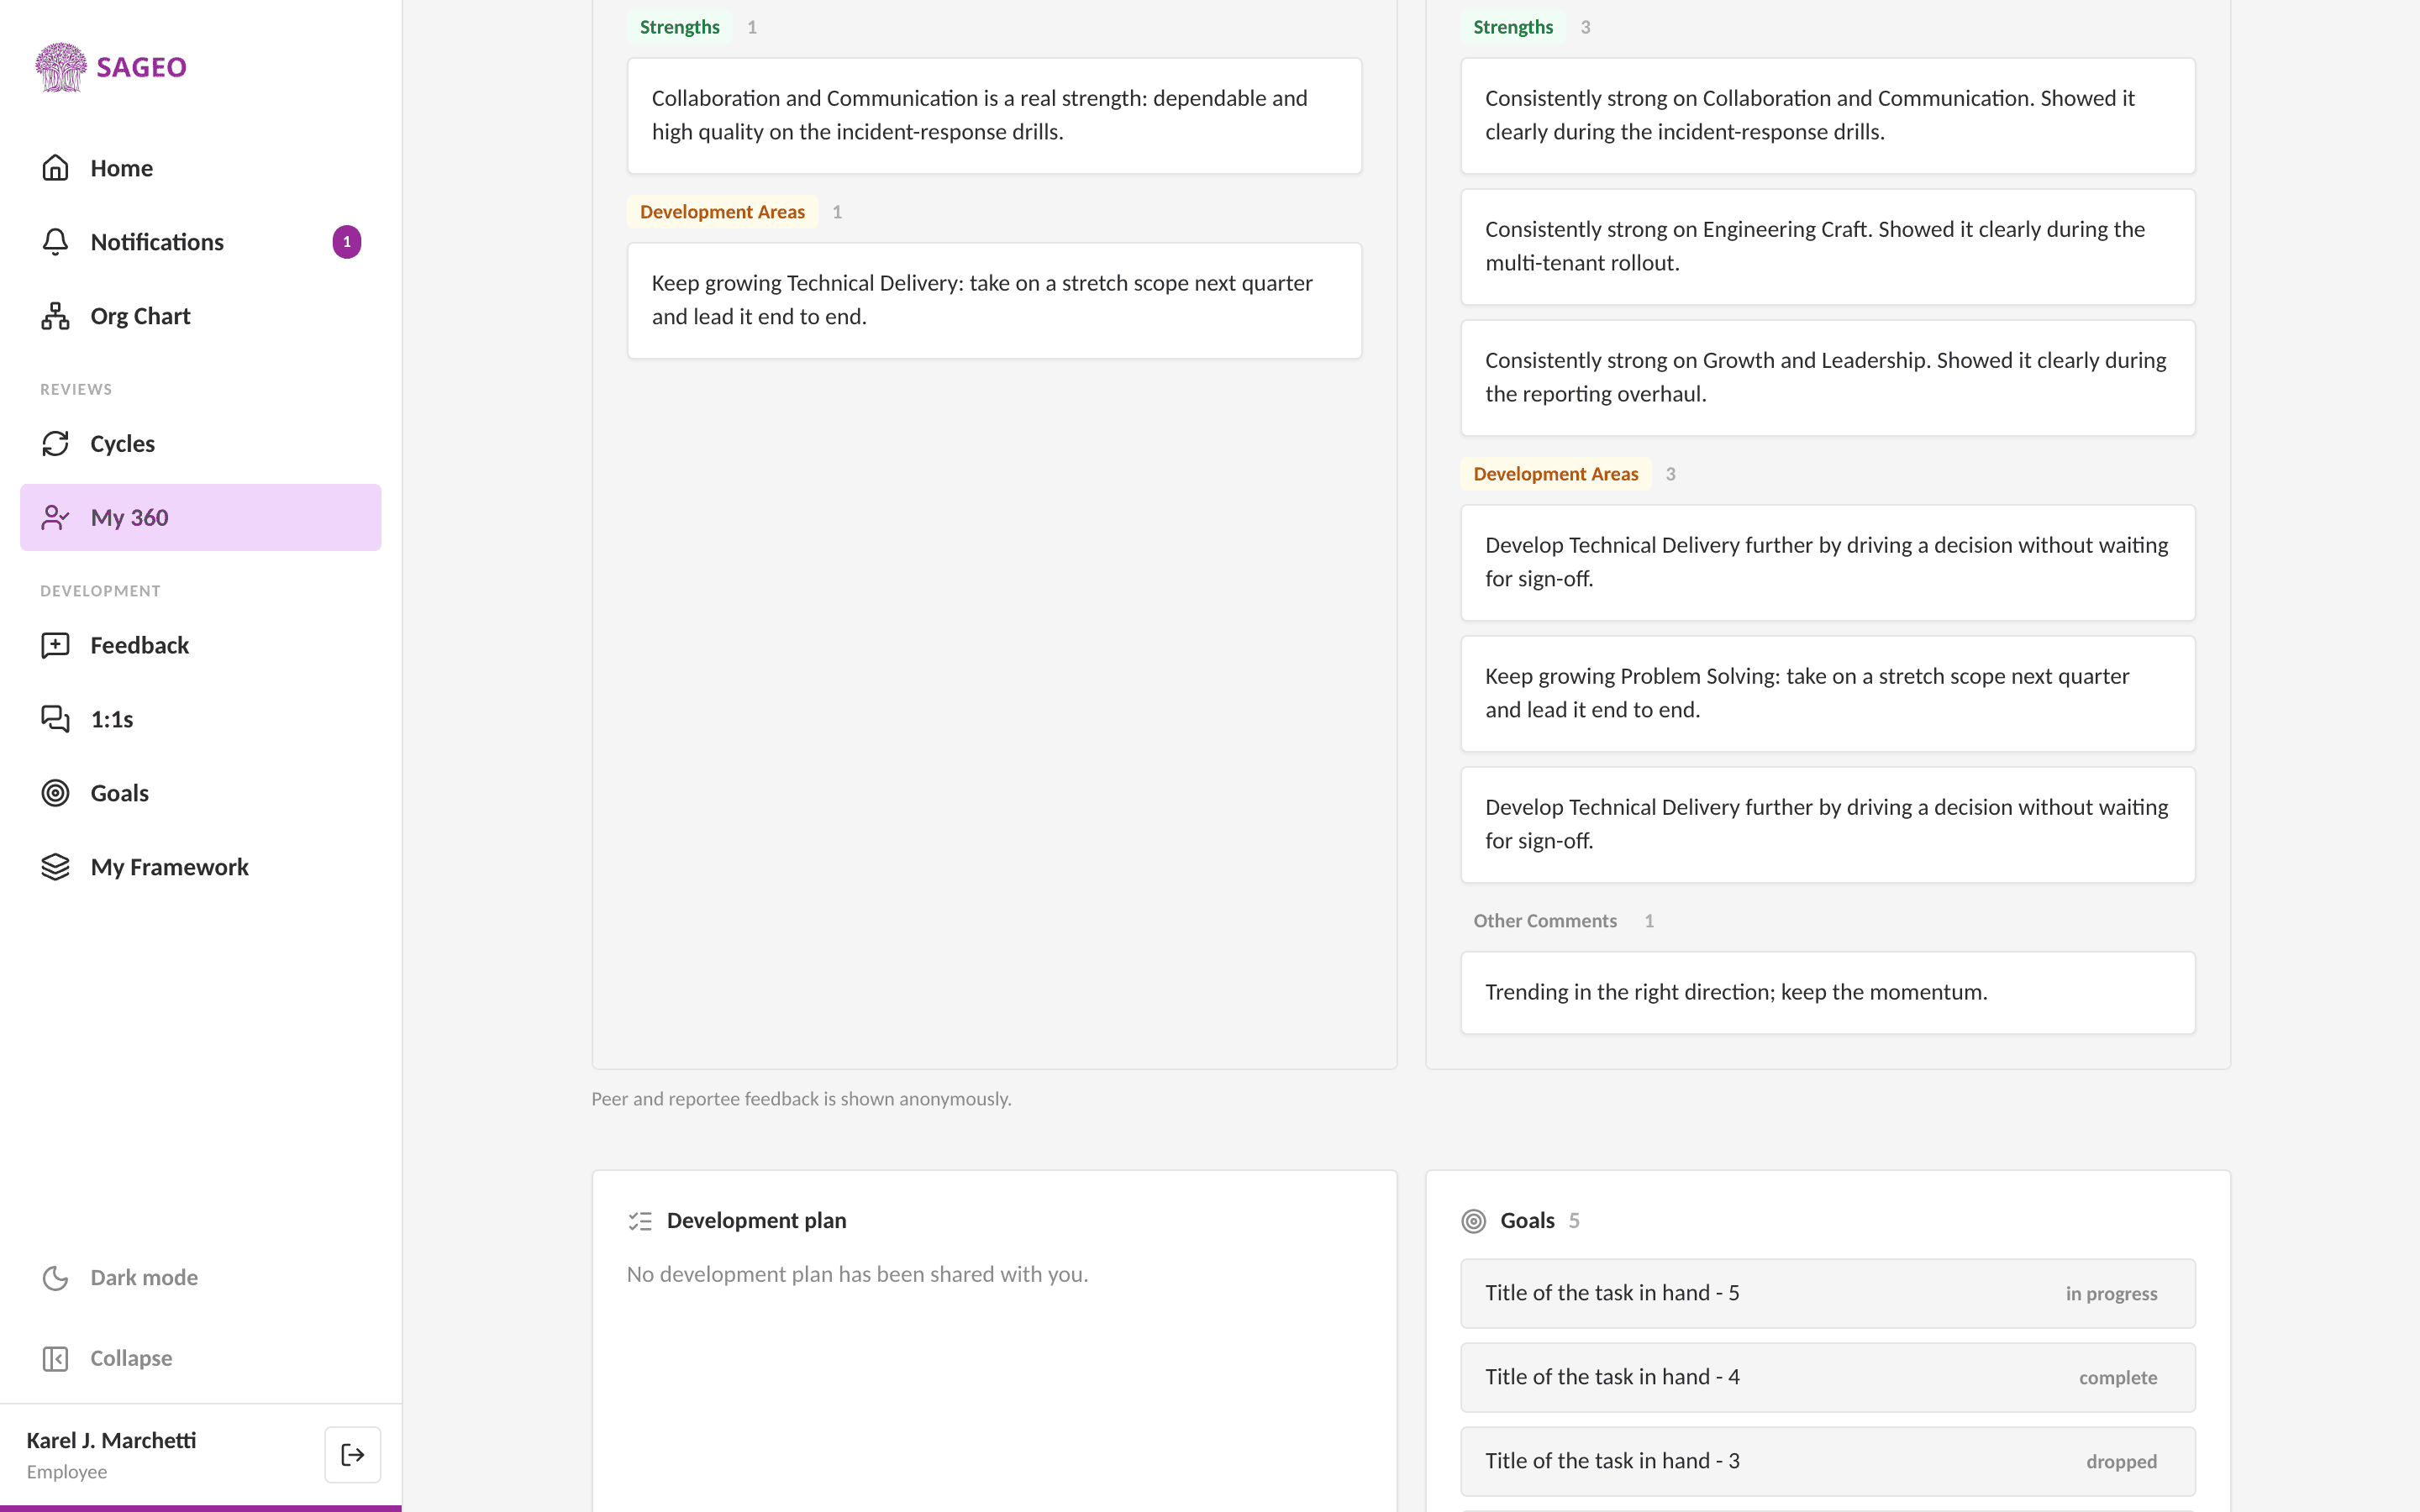Click the Problem Solving development card
Image resolution: width=2420 pixels, height=1512 pixels.
[x=1827, y=693]
